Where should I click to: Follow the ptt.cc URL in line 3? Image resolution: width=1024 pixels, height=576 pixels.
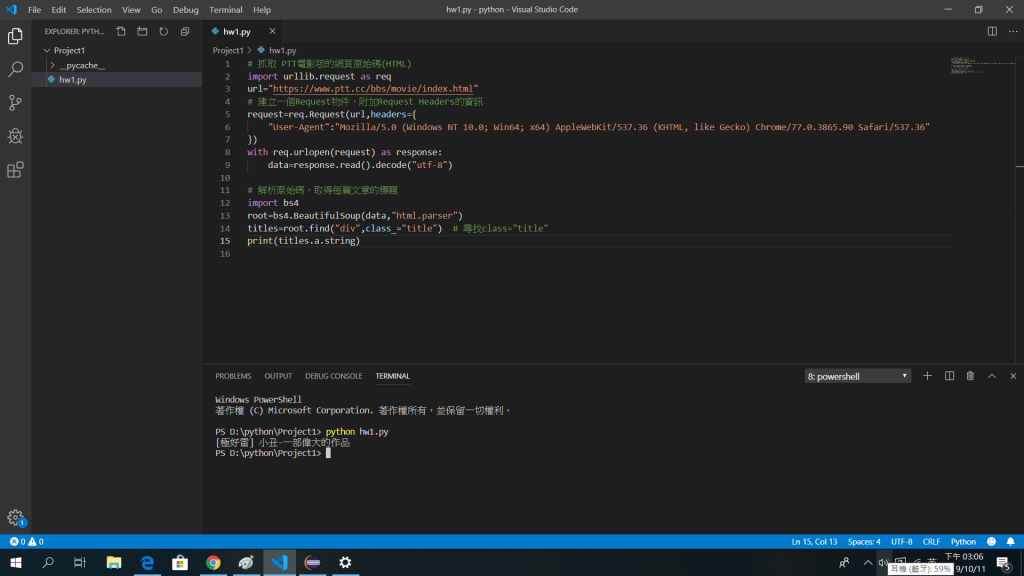373,89
